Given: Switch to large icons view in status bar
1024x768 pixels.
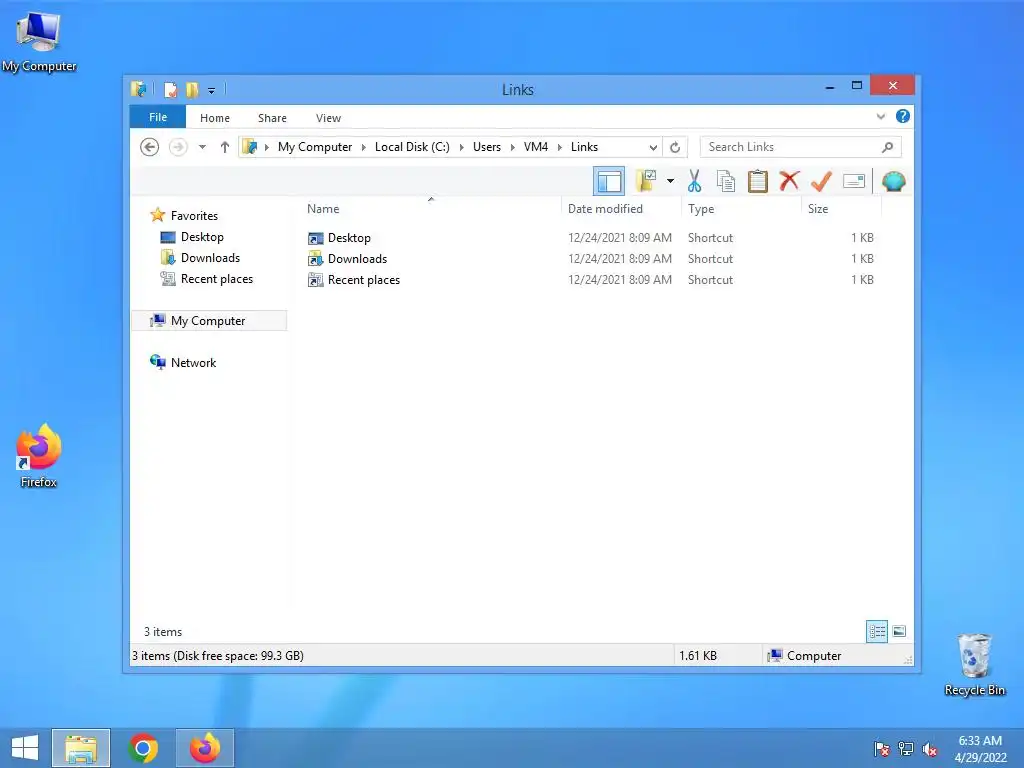Looking at the screenshot, I should coord(899,631).
